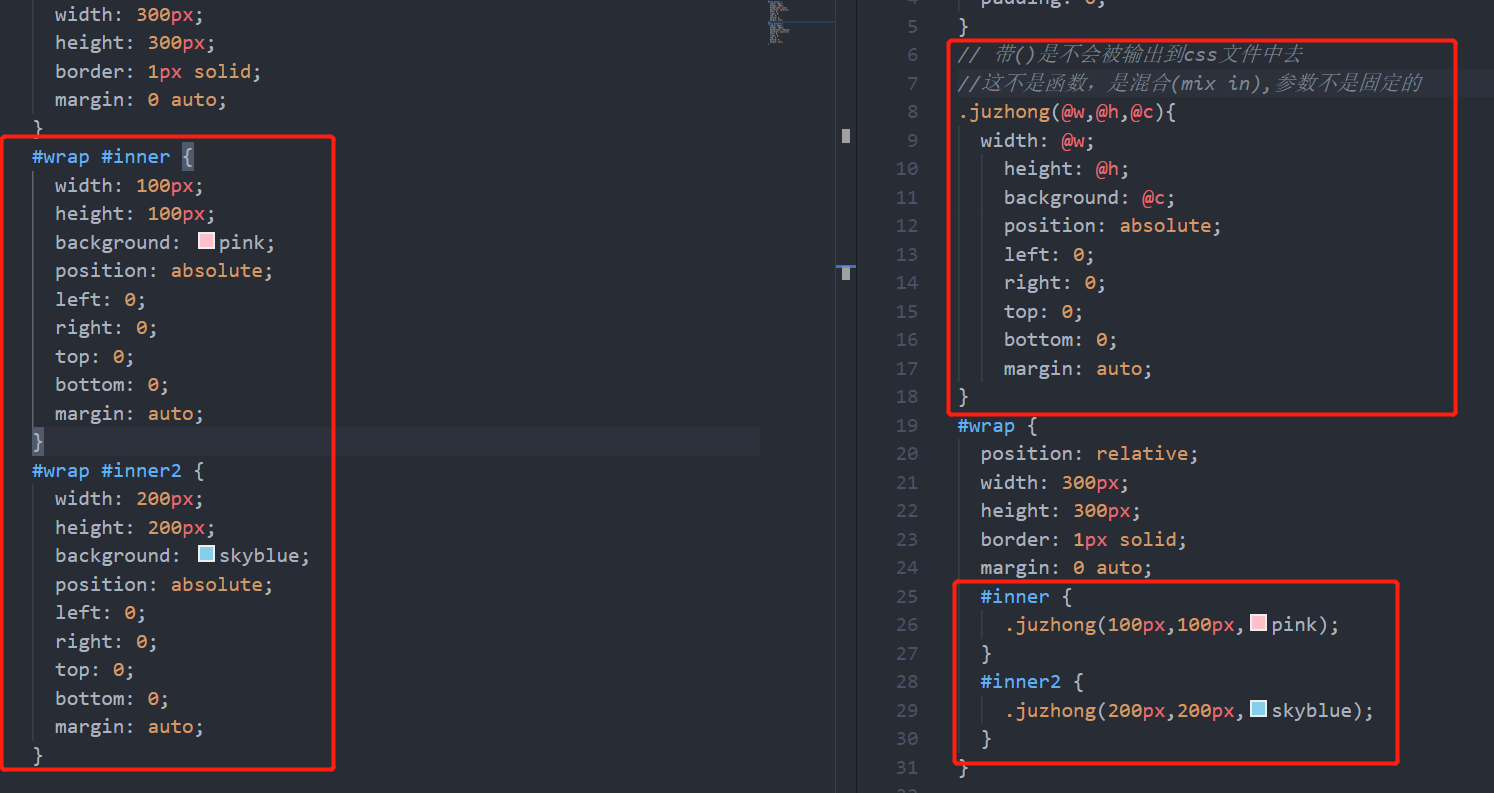Click 'width: @w;' in right pane
The width and height of the screenshot is (1494, 793).
pyautogui.click(x=1038, y=140)
